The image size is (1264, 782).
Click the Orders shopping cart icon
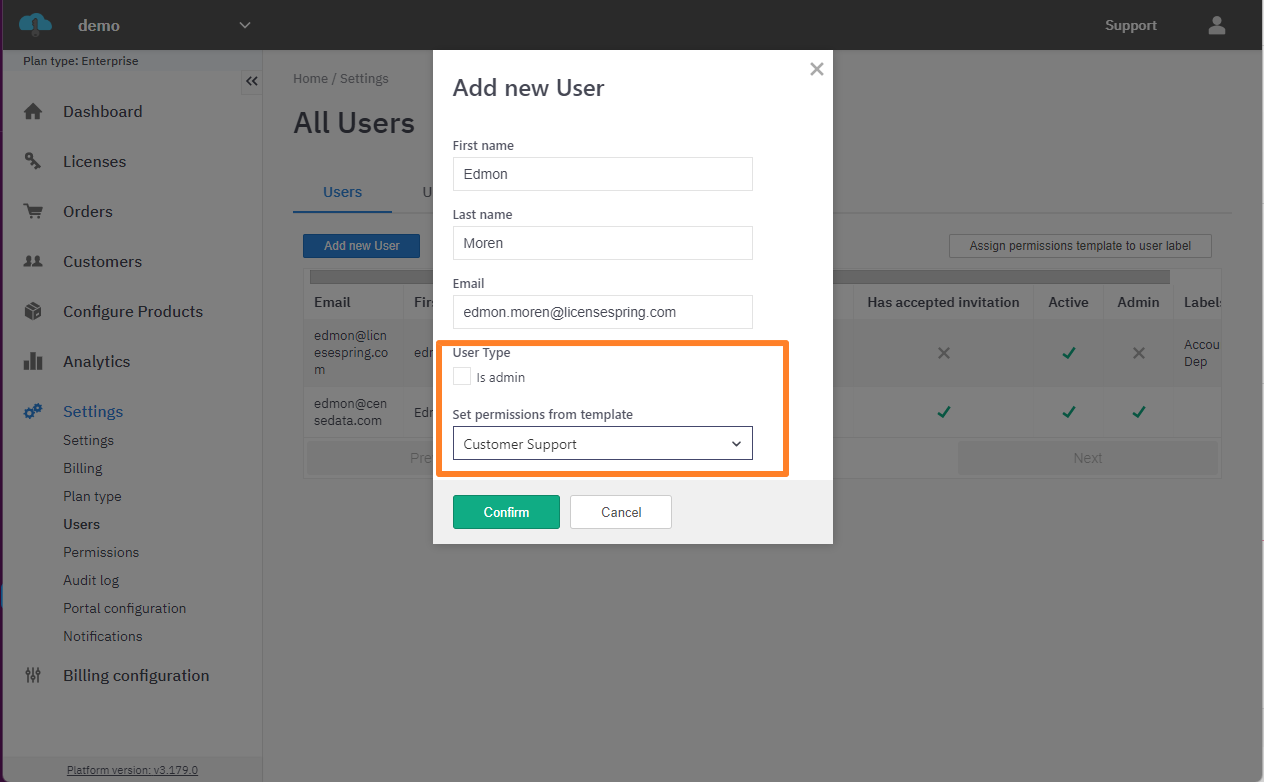pos(33,212)
